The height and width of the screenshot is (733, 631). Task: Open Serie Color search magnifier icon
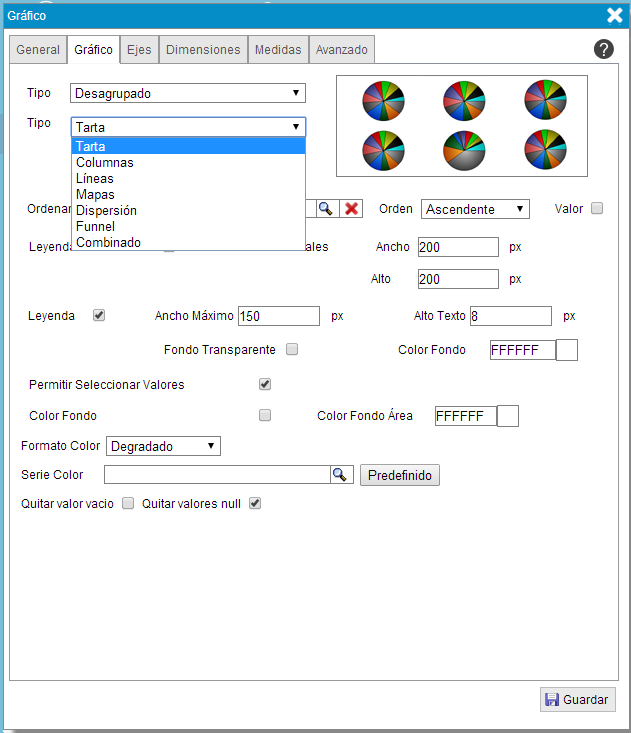(341, 475)
